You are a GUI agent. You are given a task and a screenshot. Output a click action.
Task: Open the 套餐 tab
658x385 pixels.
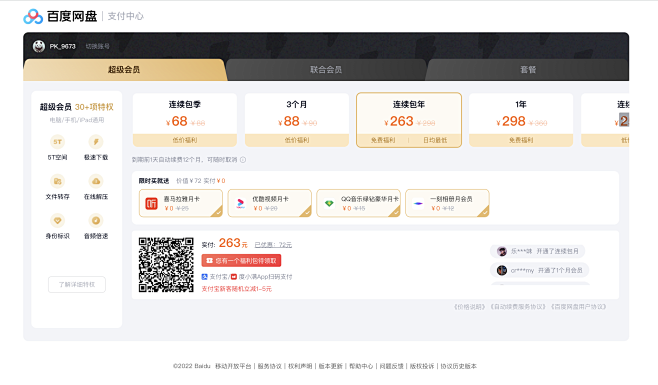tap(528, 70)
